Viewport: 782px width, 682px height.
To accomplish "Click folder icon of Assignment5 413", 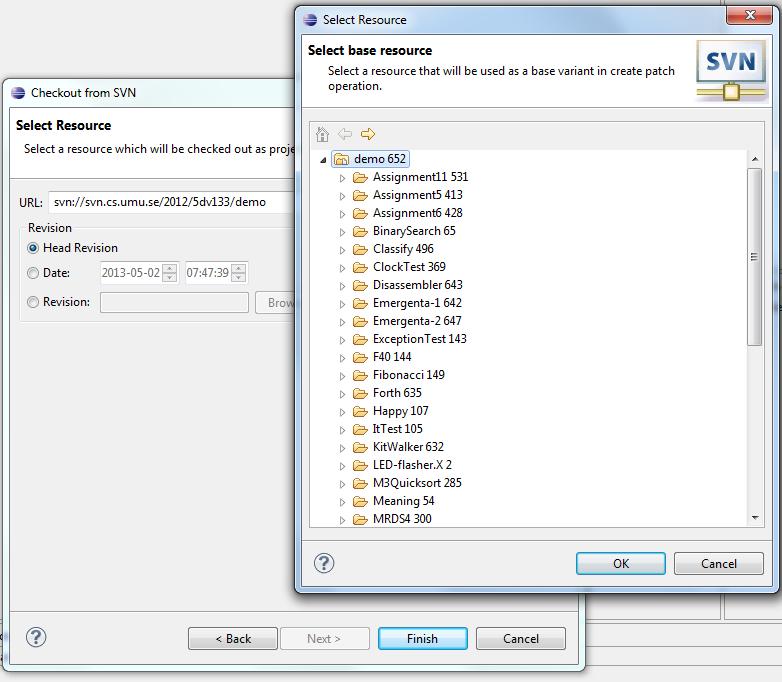I will 360,196.
